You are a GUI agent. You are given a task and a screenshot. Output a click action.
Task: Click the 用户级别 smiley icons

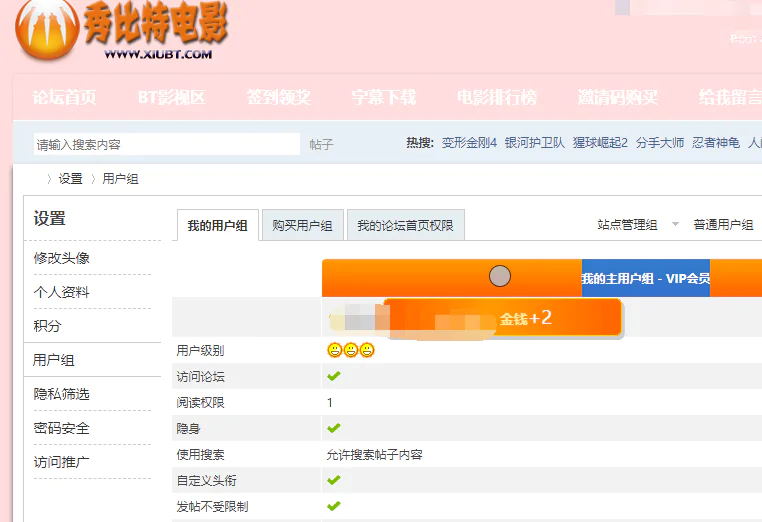(351, 350)
